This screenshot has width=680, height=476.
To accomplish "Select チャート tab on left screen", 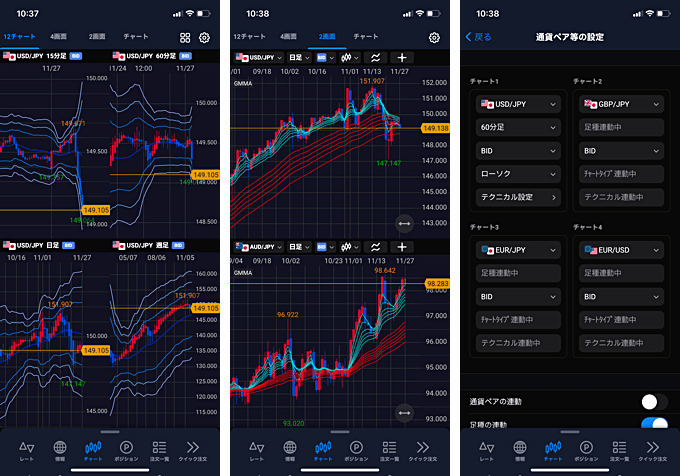I will (x=136, y=36).
